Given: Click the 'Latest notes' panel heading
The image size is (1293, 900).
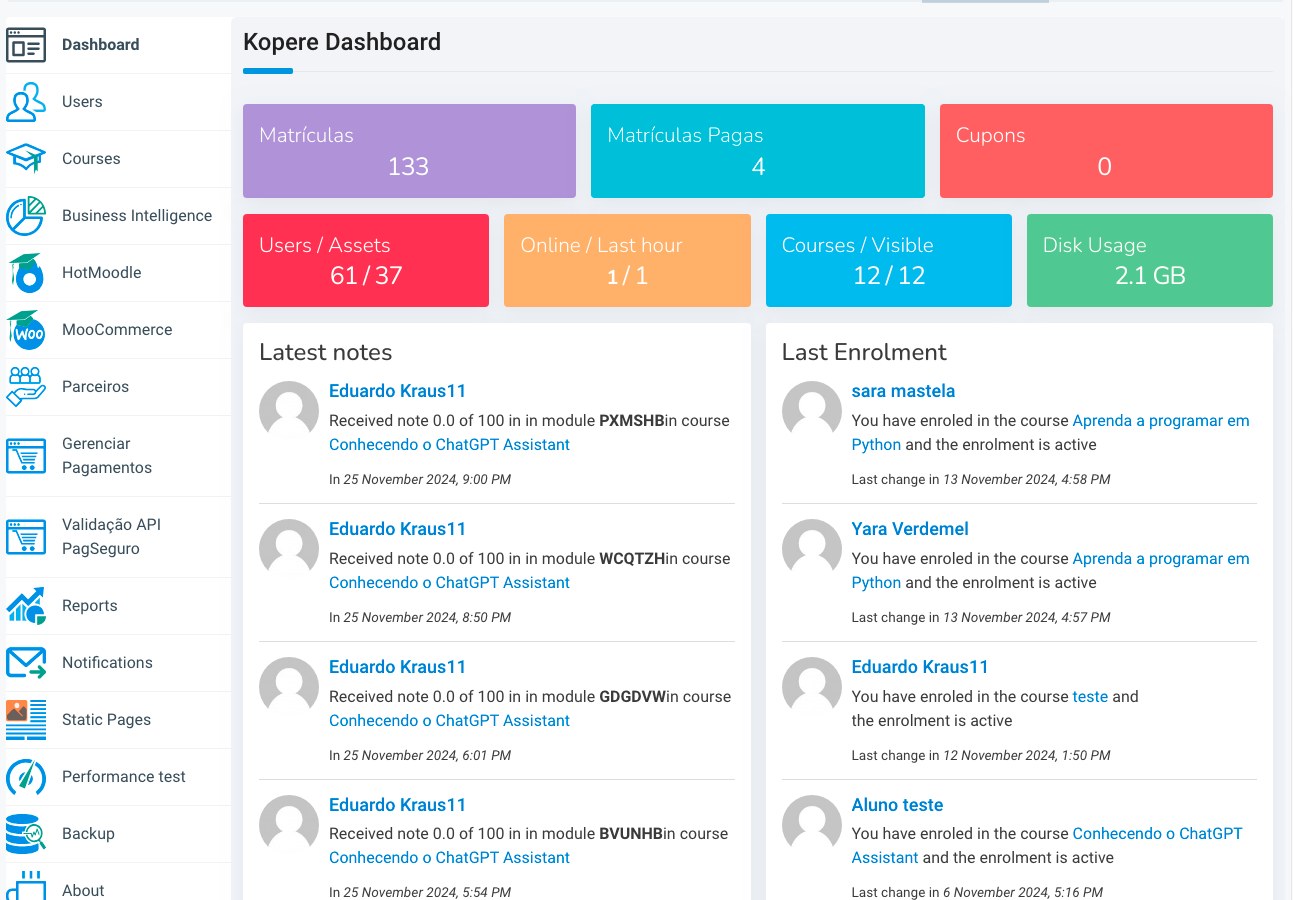Looking at the screenshot, I should click(325, 352).
